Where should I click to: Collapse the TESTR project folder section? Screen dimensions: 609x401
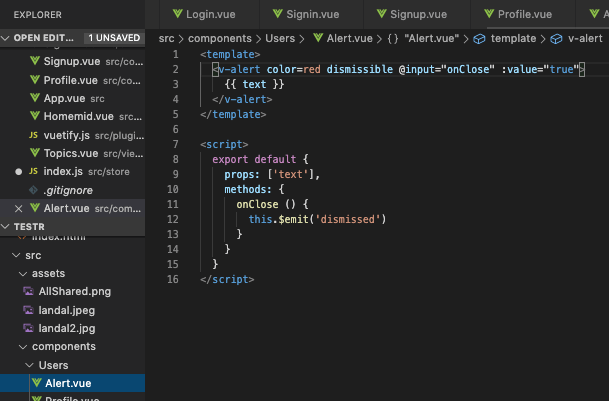(x=7, y=227)
